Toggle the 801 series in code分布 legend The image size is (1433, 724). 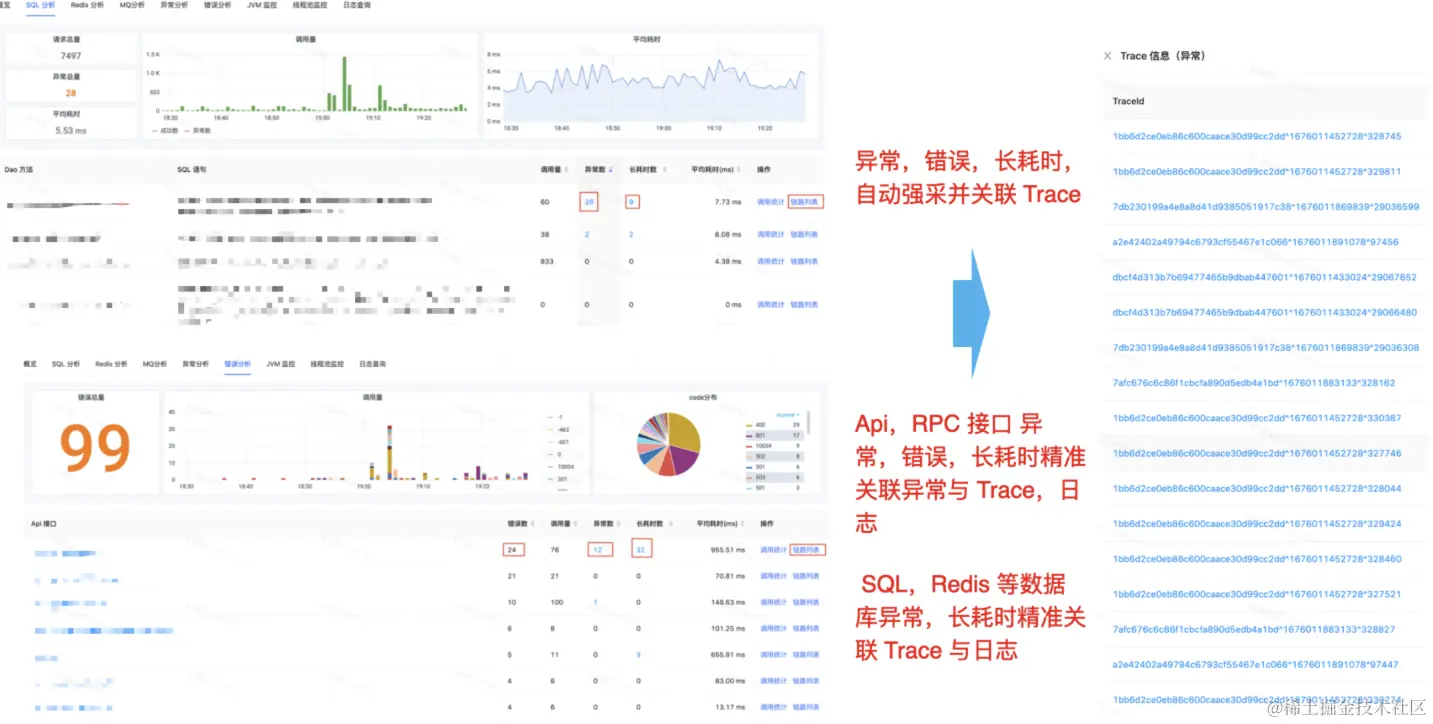click(758, 435)
